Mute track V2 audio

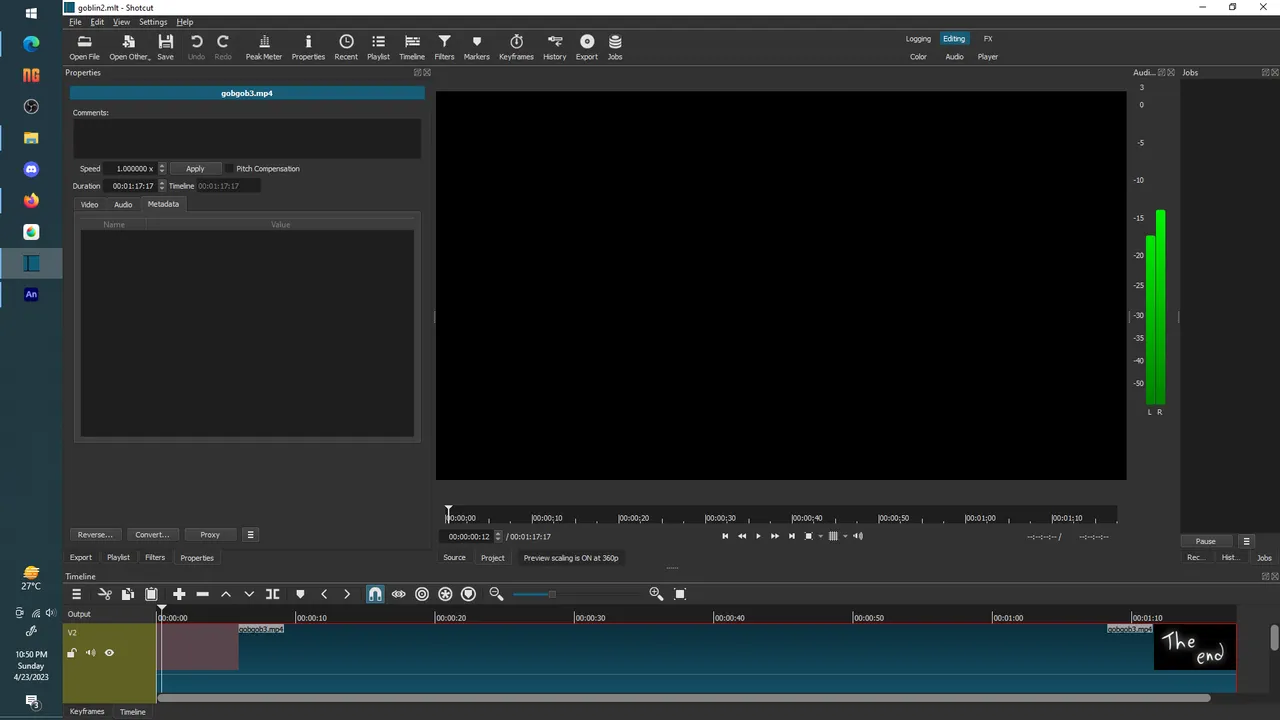point(90,653)
